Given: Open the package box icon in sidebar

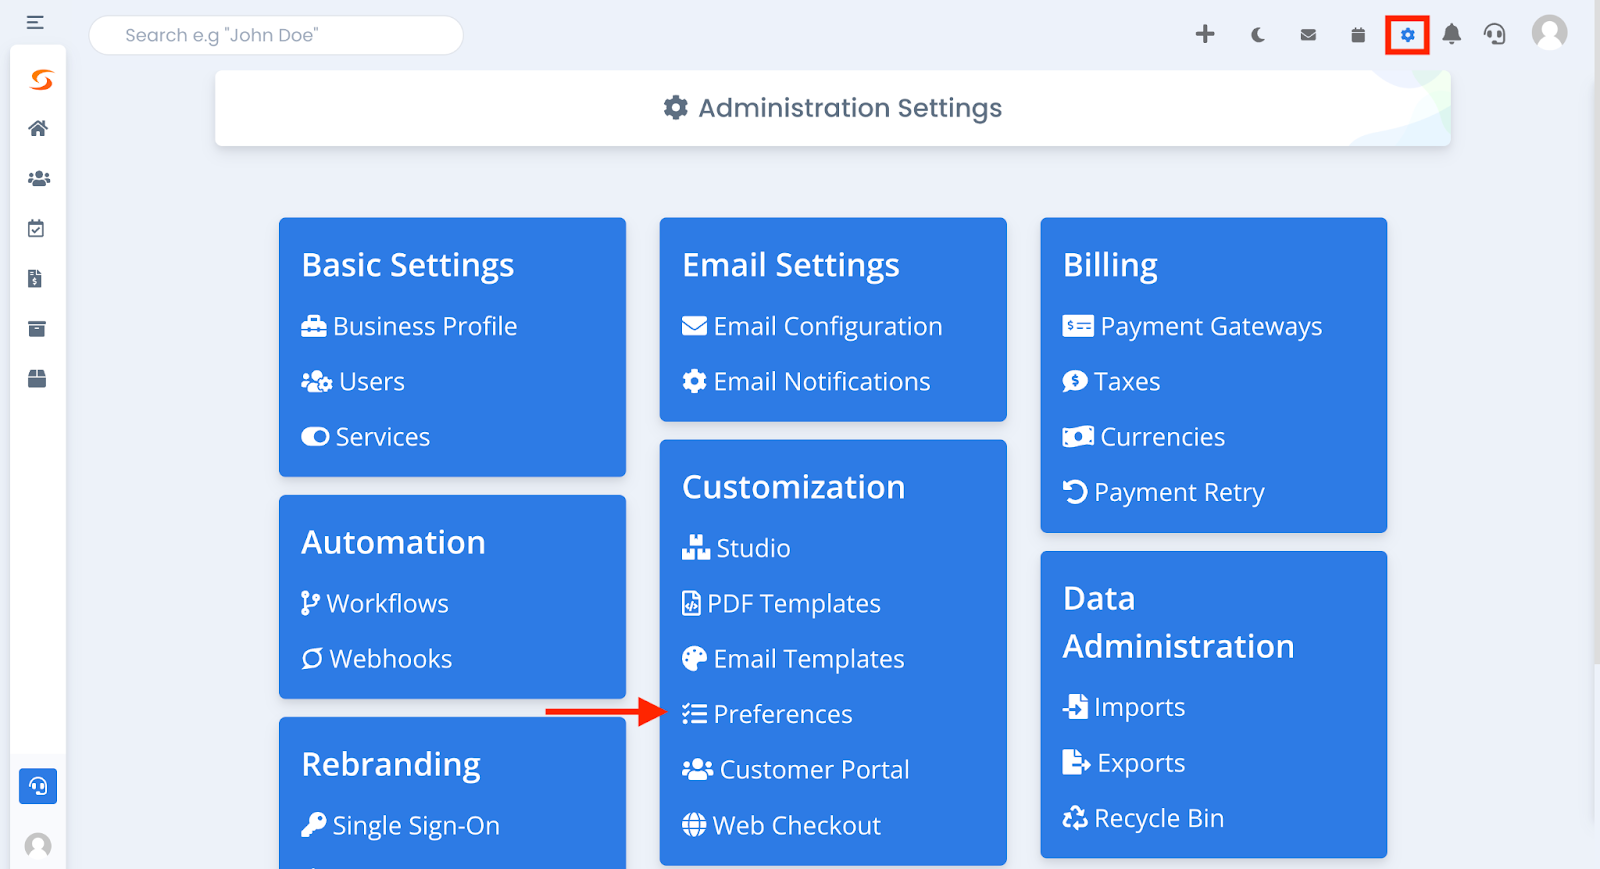Looking at the screenshot, I should tap(37, 379).
